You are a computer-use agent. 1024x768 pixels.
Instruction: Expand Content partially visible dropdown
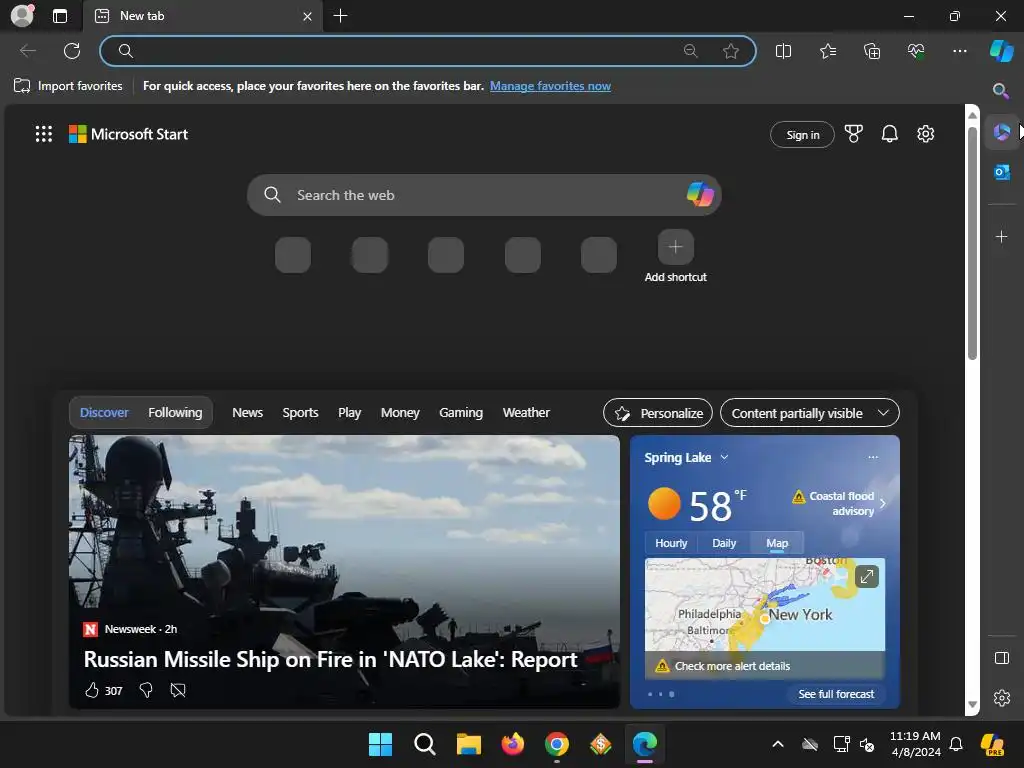point(810,413)
